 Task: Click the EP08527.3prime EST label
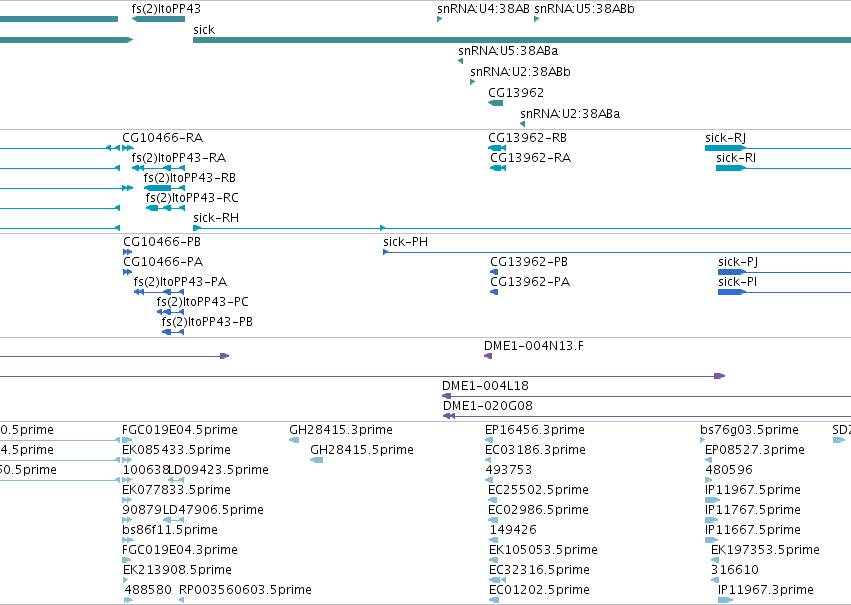pyautogui.click(x=754, y=450)
